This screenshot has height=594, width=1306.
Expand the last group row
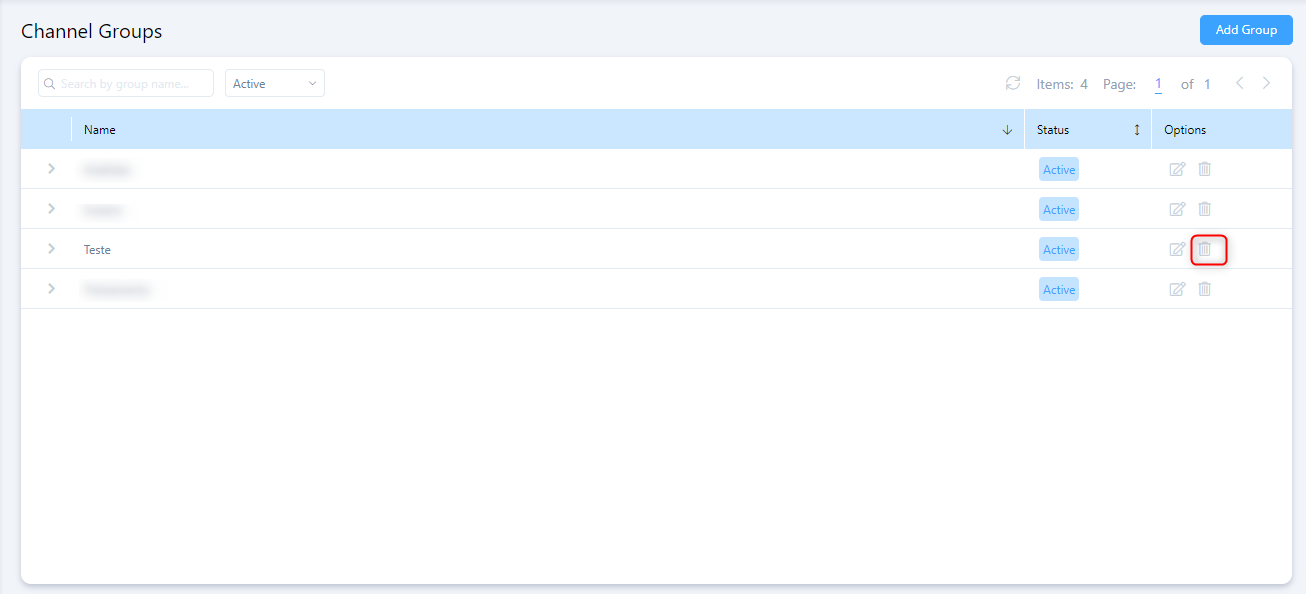pos(51,289)
